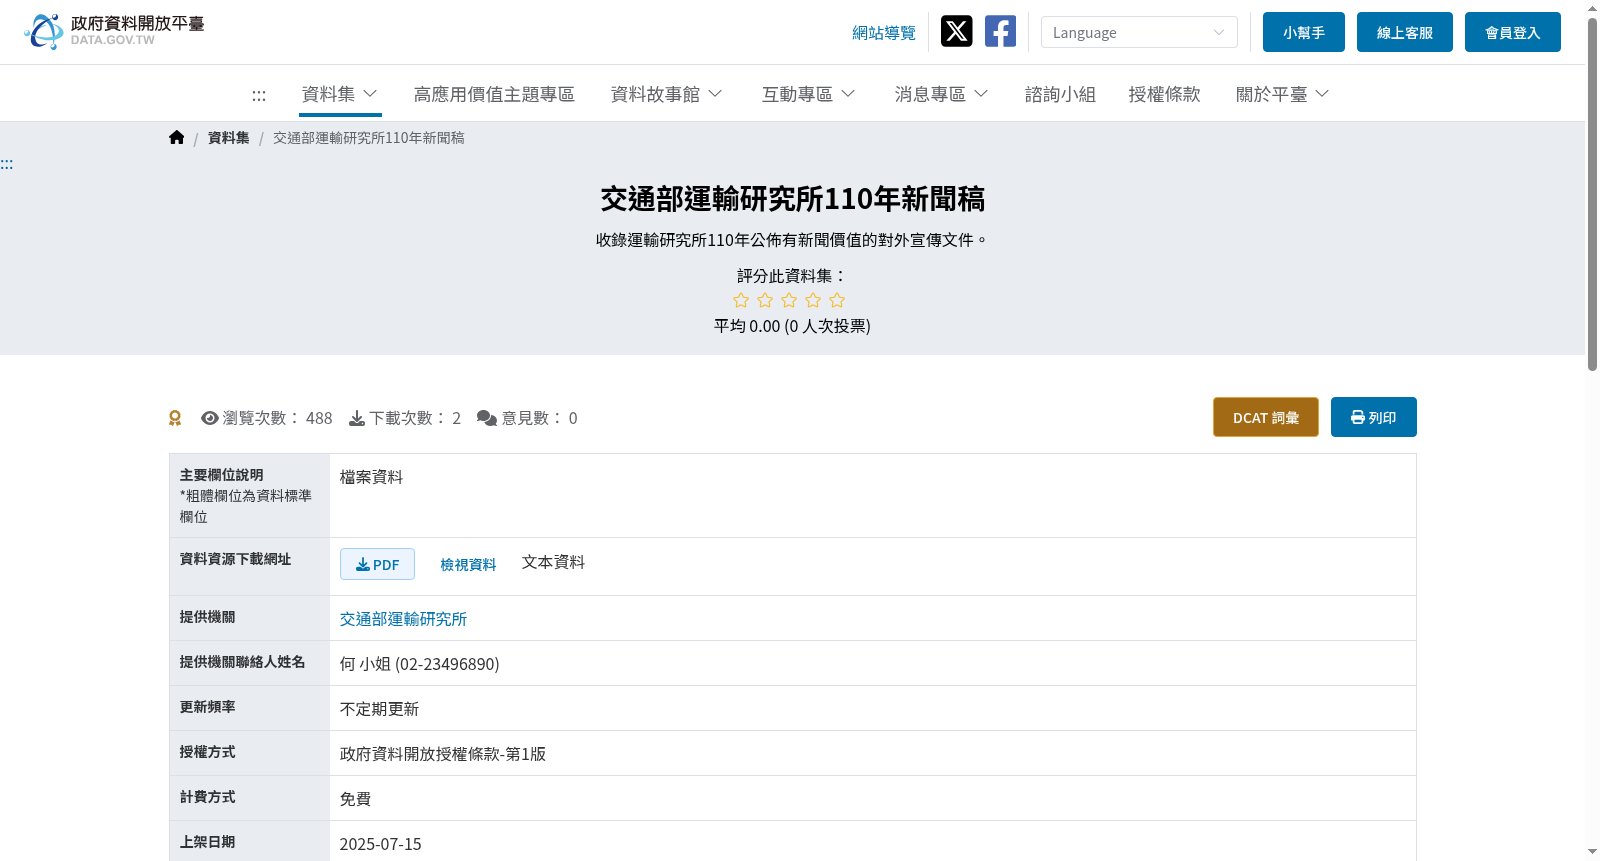Open the 諮詢小組 menu item
Screen dimensions: 1600x861
(1060, 94)
